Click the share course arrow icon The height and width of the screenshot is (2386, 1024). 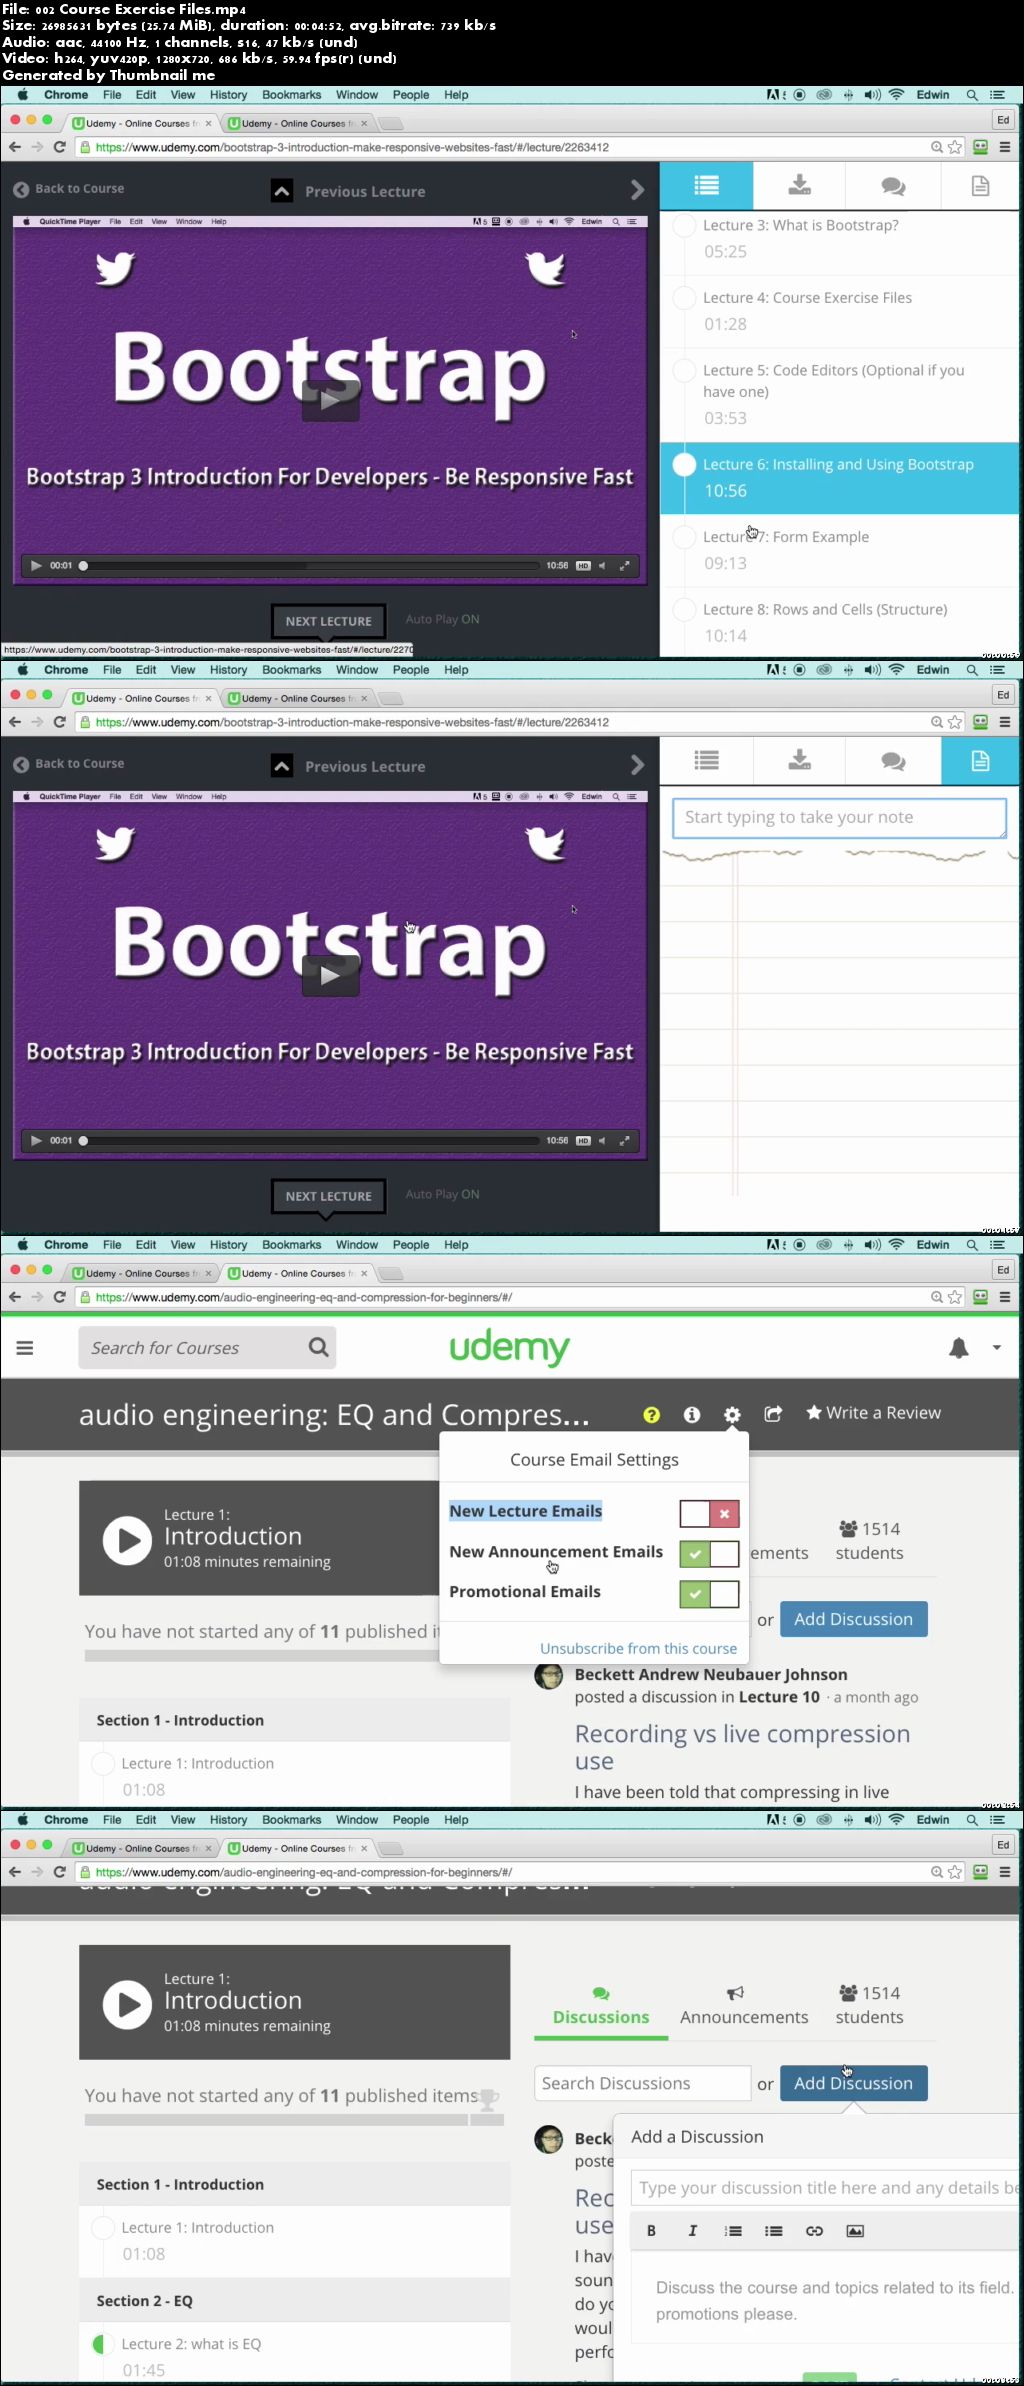(x=772, y=1414)
